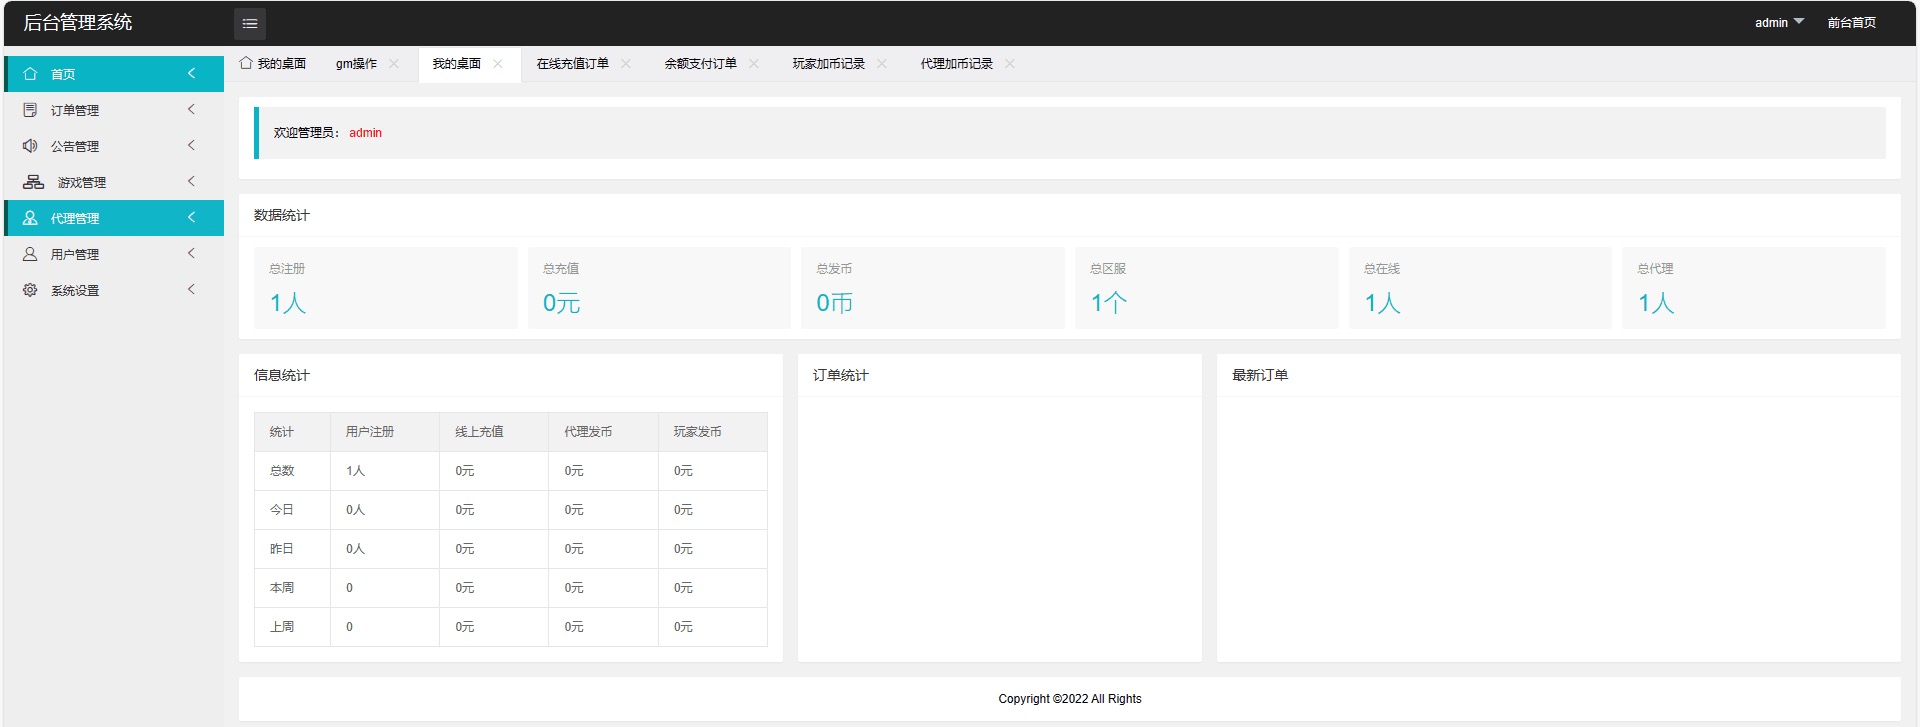Click the 总充值 statistic card
1920x727 pixels.
tap(659, 288)
